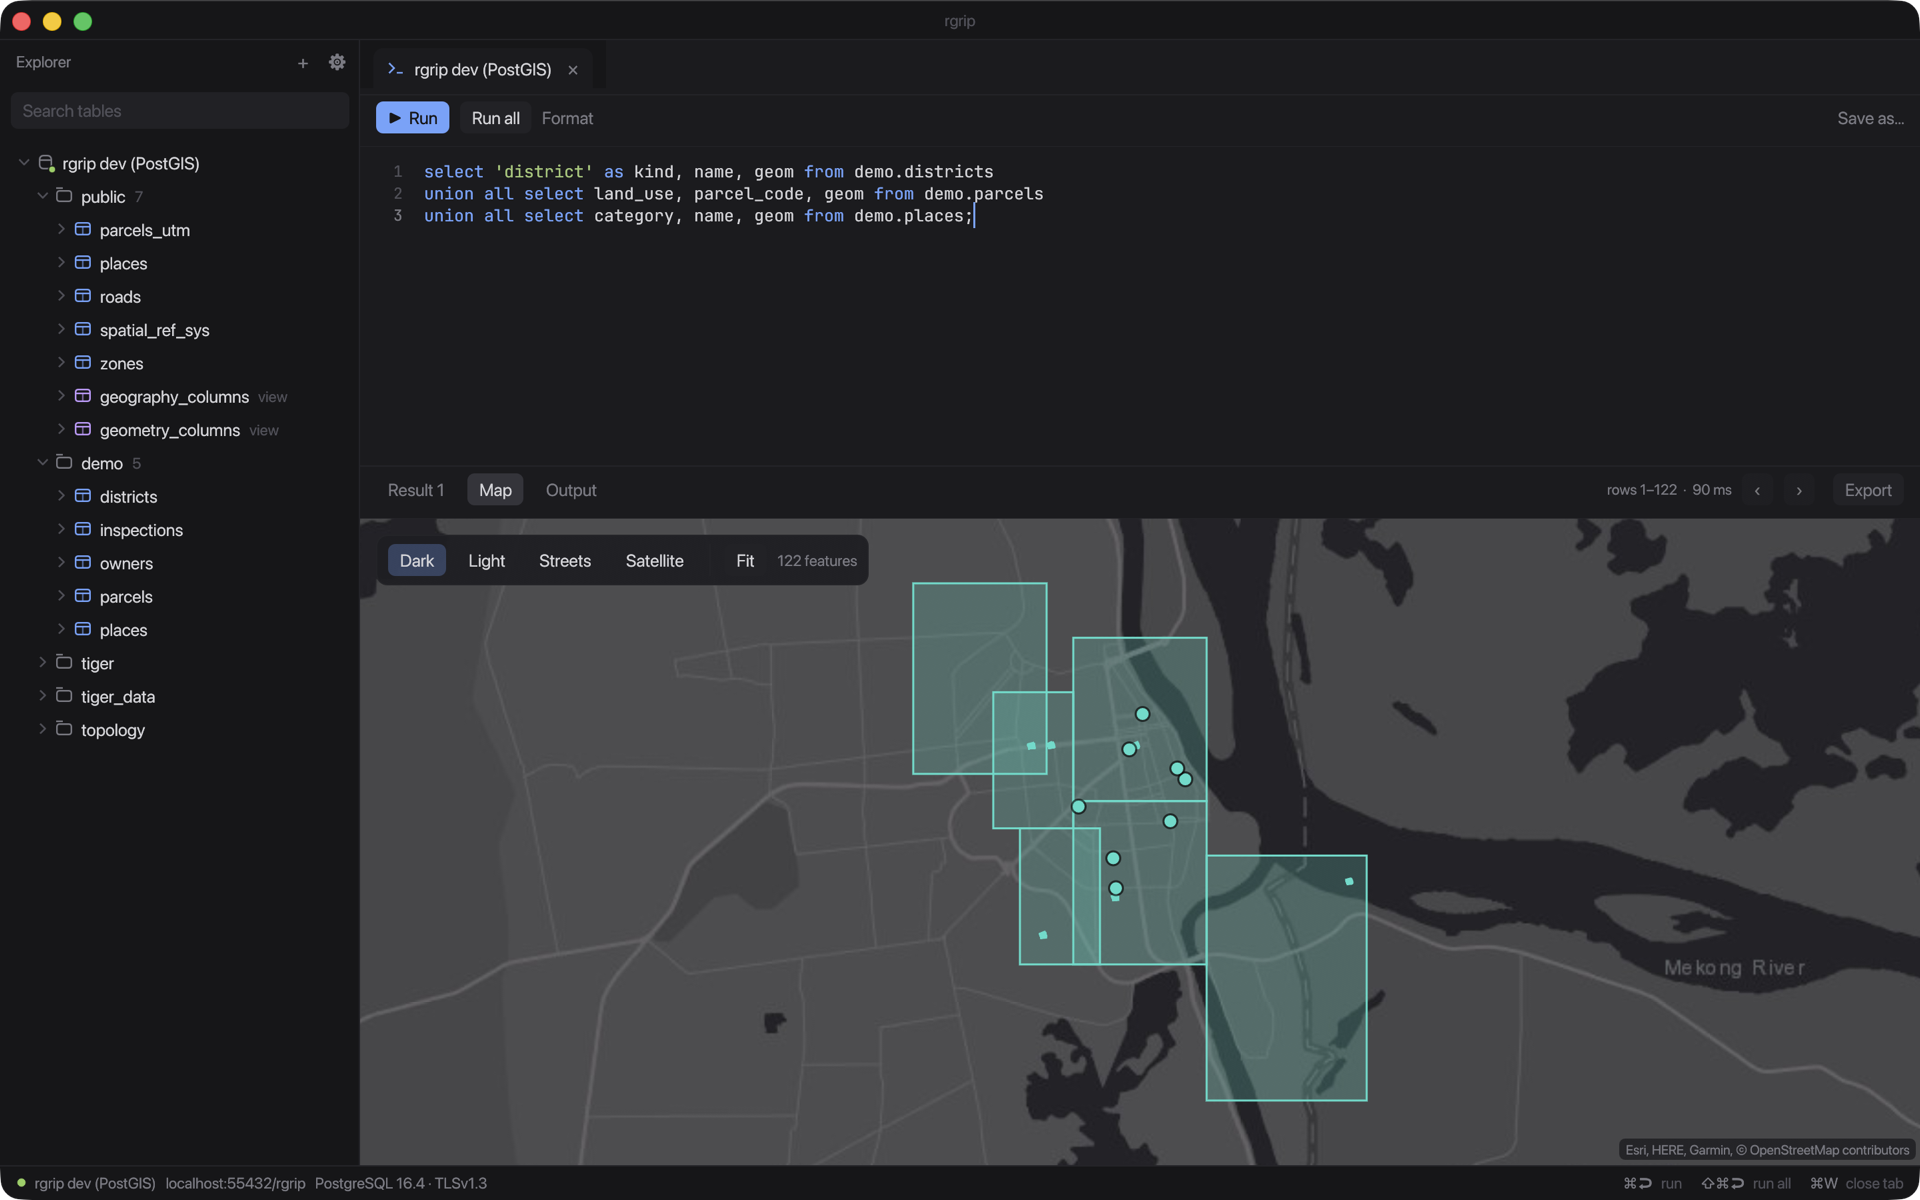Select the demo parcels table row
Image resolution: width=1920 pixels, height=1200 pixels.
coord(180,597)
